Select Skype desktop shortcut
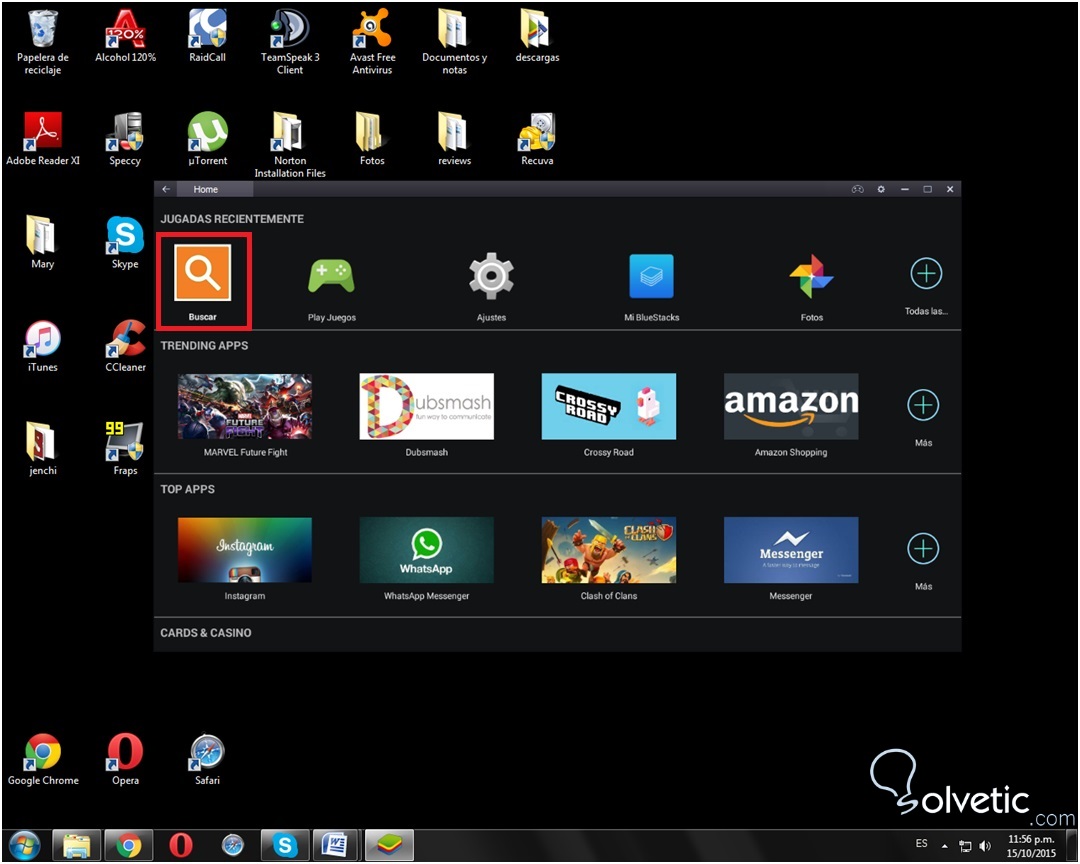This screenshot has height=864, width=1080. 125,243
